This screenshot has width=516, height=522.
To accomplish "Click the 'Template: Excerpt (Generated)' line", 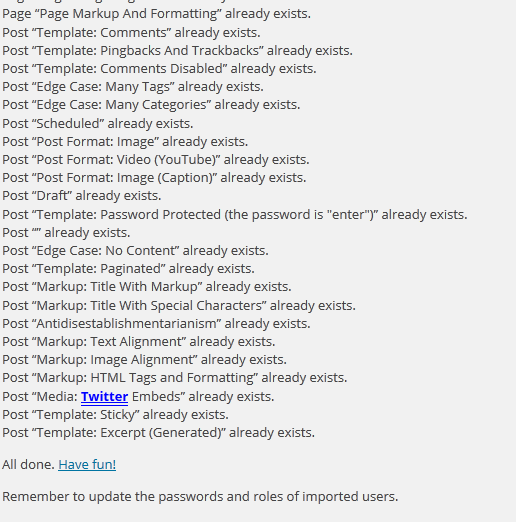I will (x=158, y=433).
